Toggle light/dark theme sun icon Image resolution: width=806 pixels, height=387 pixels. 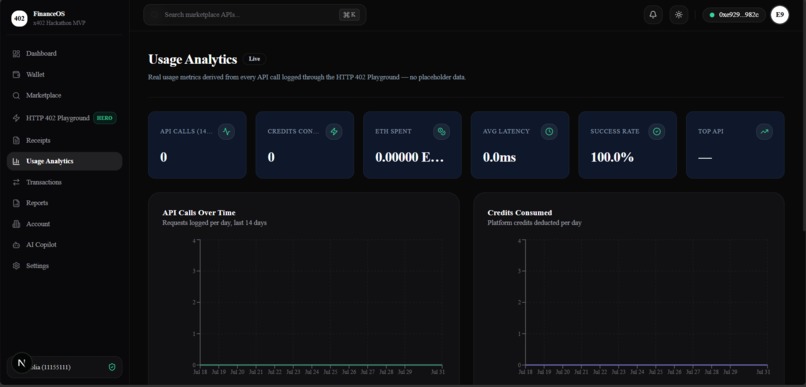pos(679,15)
